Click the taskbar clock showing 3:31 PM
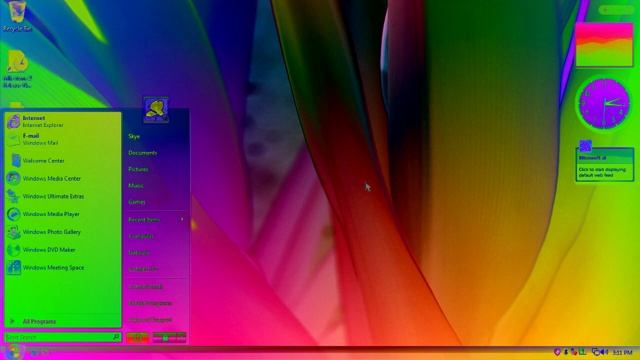 622,352
